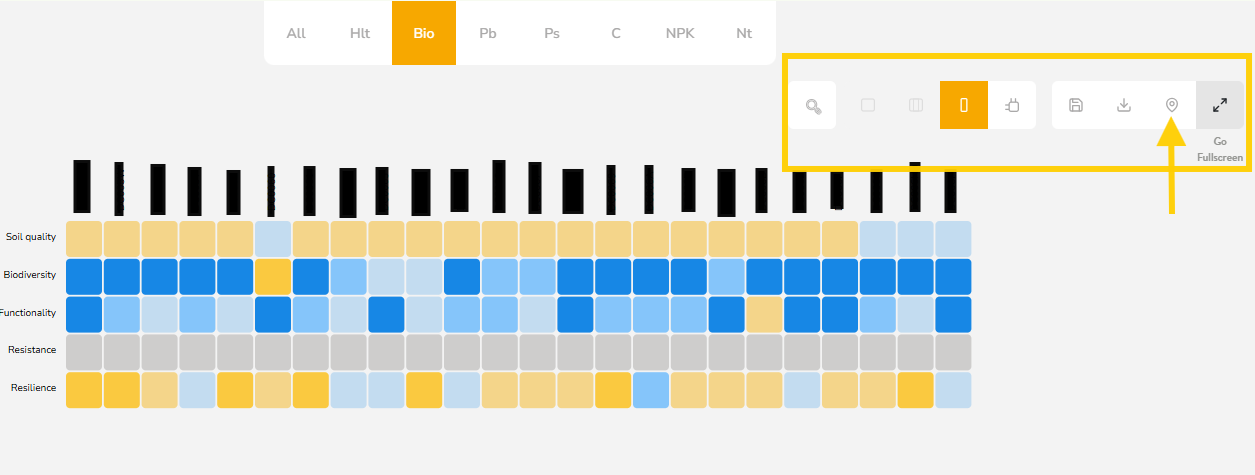Switch to the Ps tab
This screenshot has height=475, width=1255.
click(x=552, y=33)
